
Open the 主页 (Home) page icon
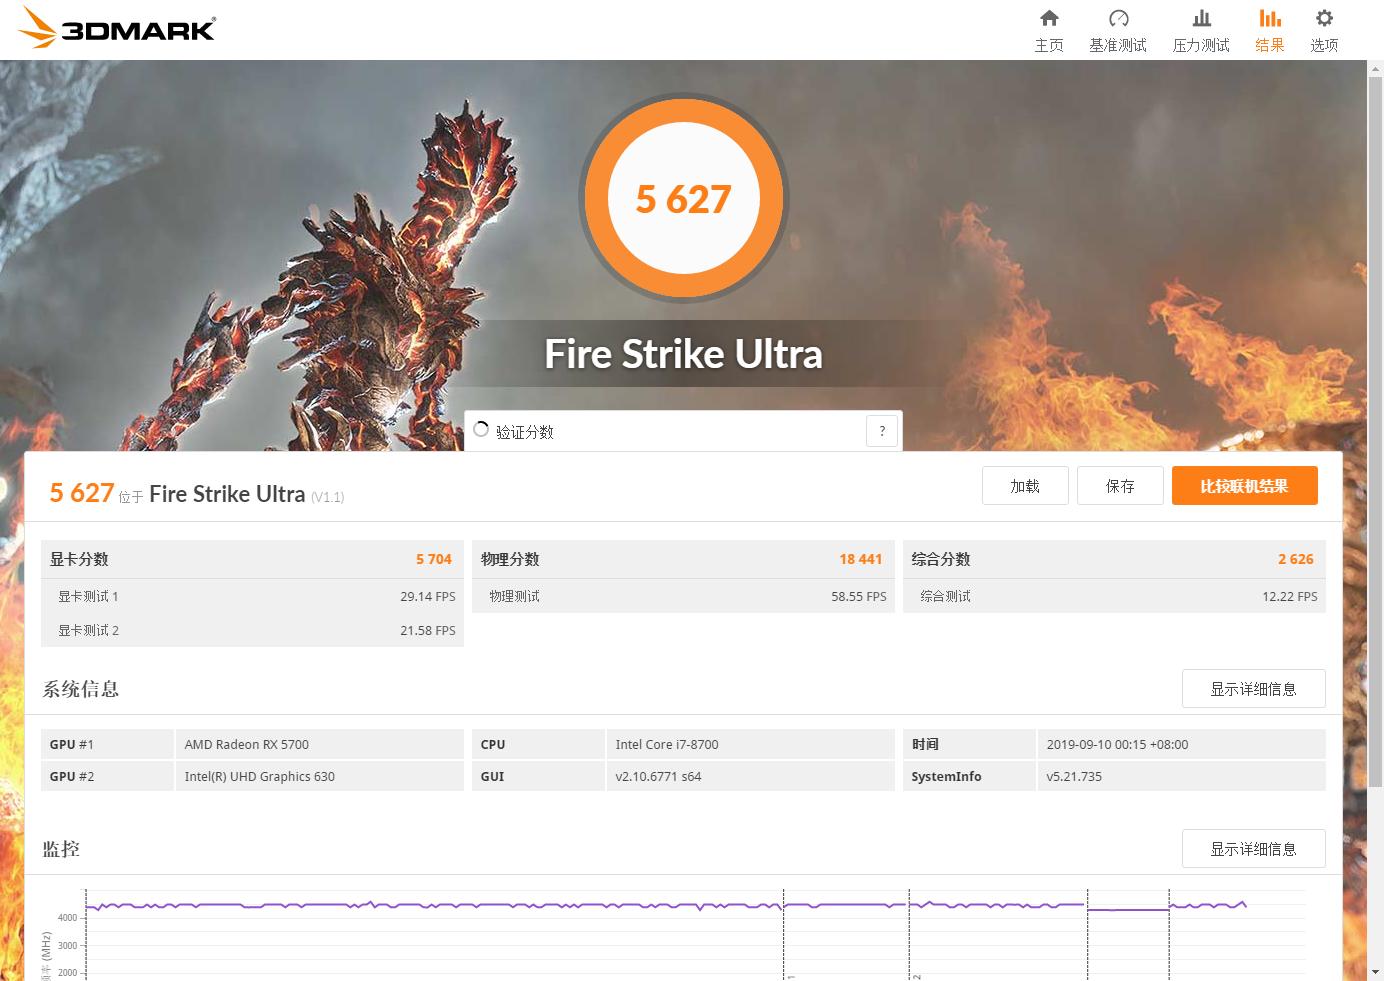tap(1049, 28)
